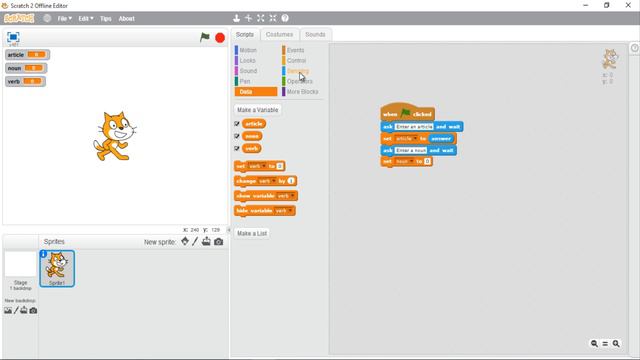Image resolution: width=640 pixels, height=360 pixels.
Task: Click the Scratch logo
Action: [19, 18]
